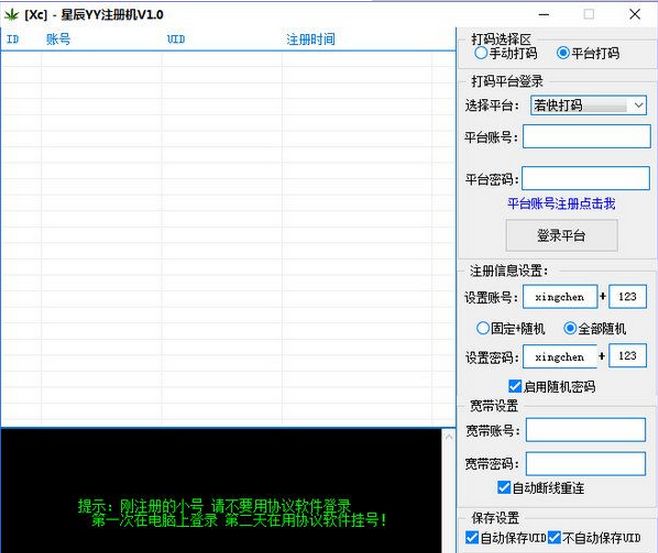Click the 设置账号 number suffix field 123
Screen dimensions: 658x553
tap(627, 297)
